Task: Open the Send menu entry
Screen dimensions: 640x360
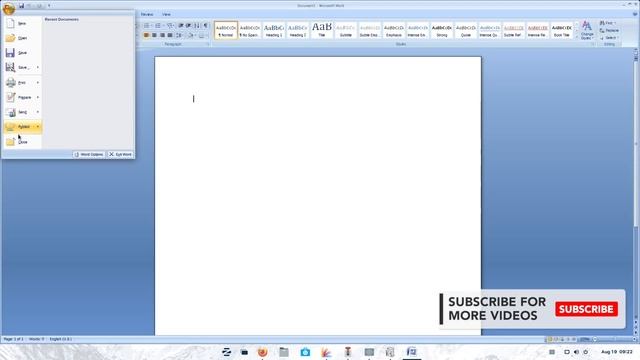Action: pos(22,112)
